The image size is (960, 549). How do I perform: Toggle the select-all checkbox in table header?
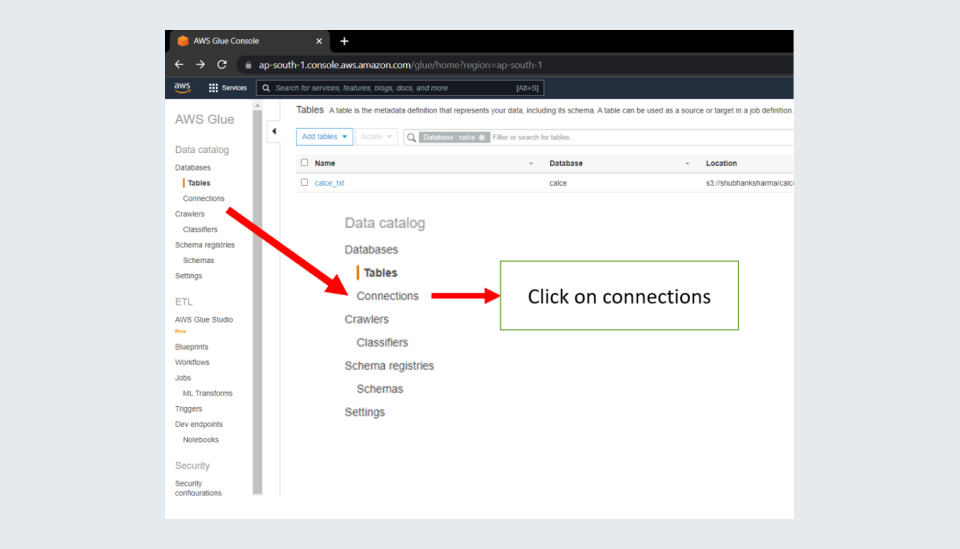(x=304, y=163)
